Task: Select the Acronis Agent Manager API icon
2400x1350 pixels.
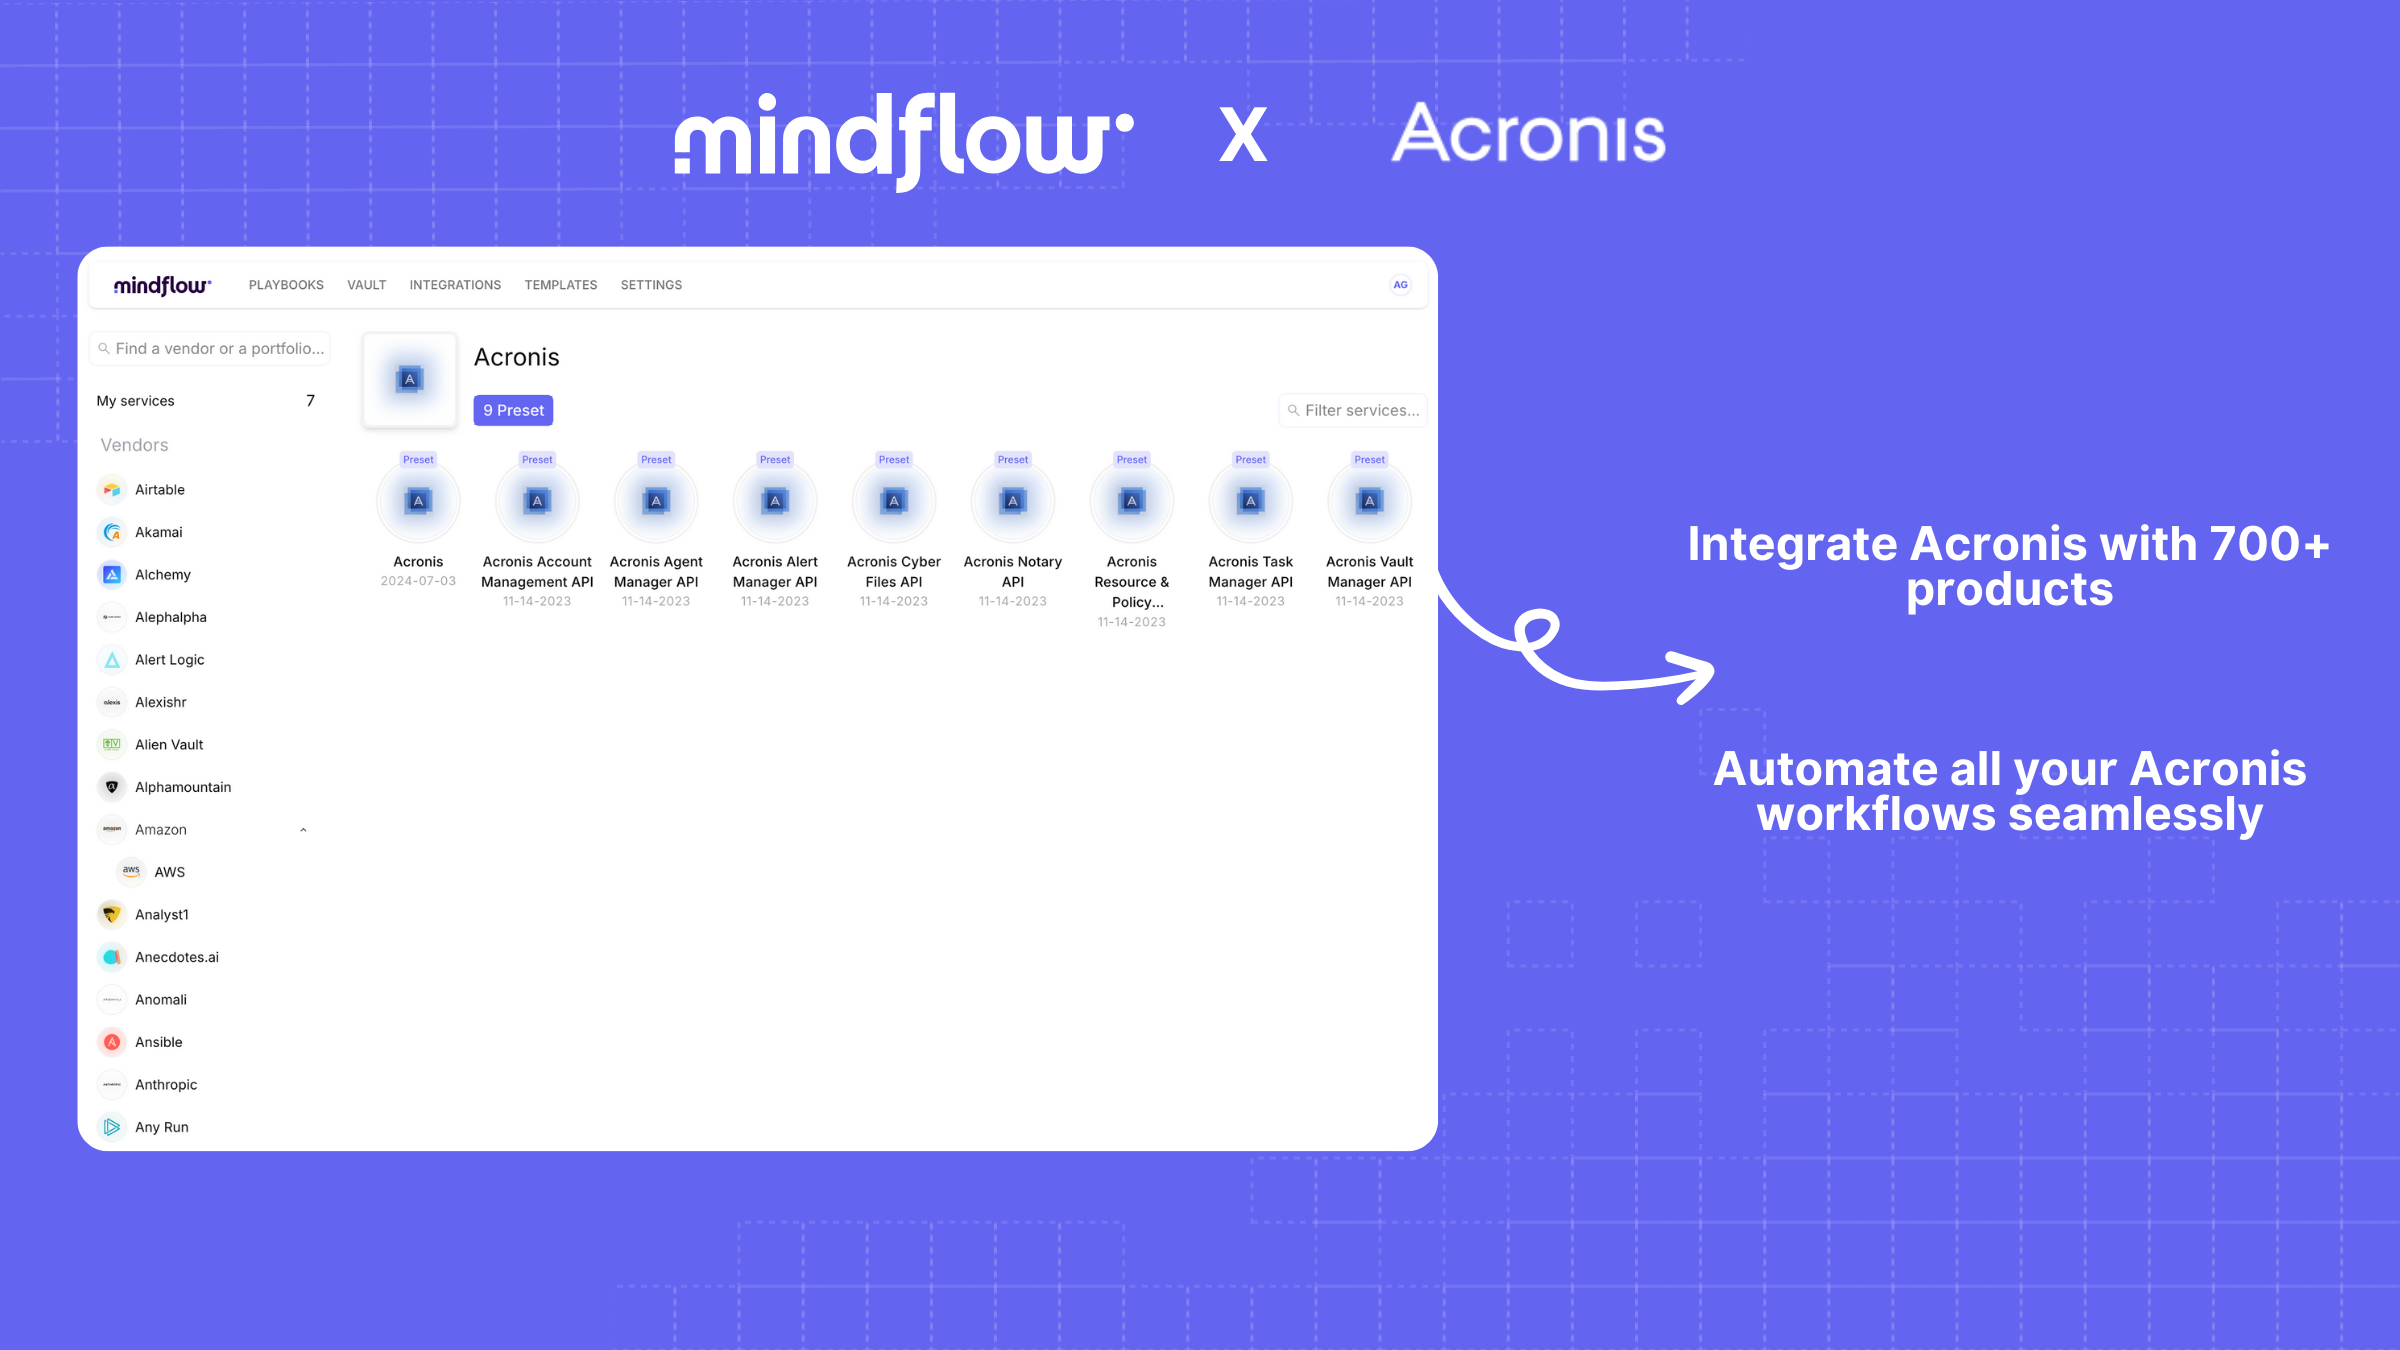Action: pos(654,501)
